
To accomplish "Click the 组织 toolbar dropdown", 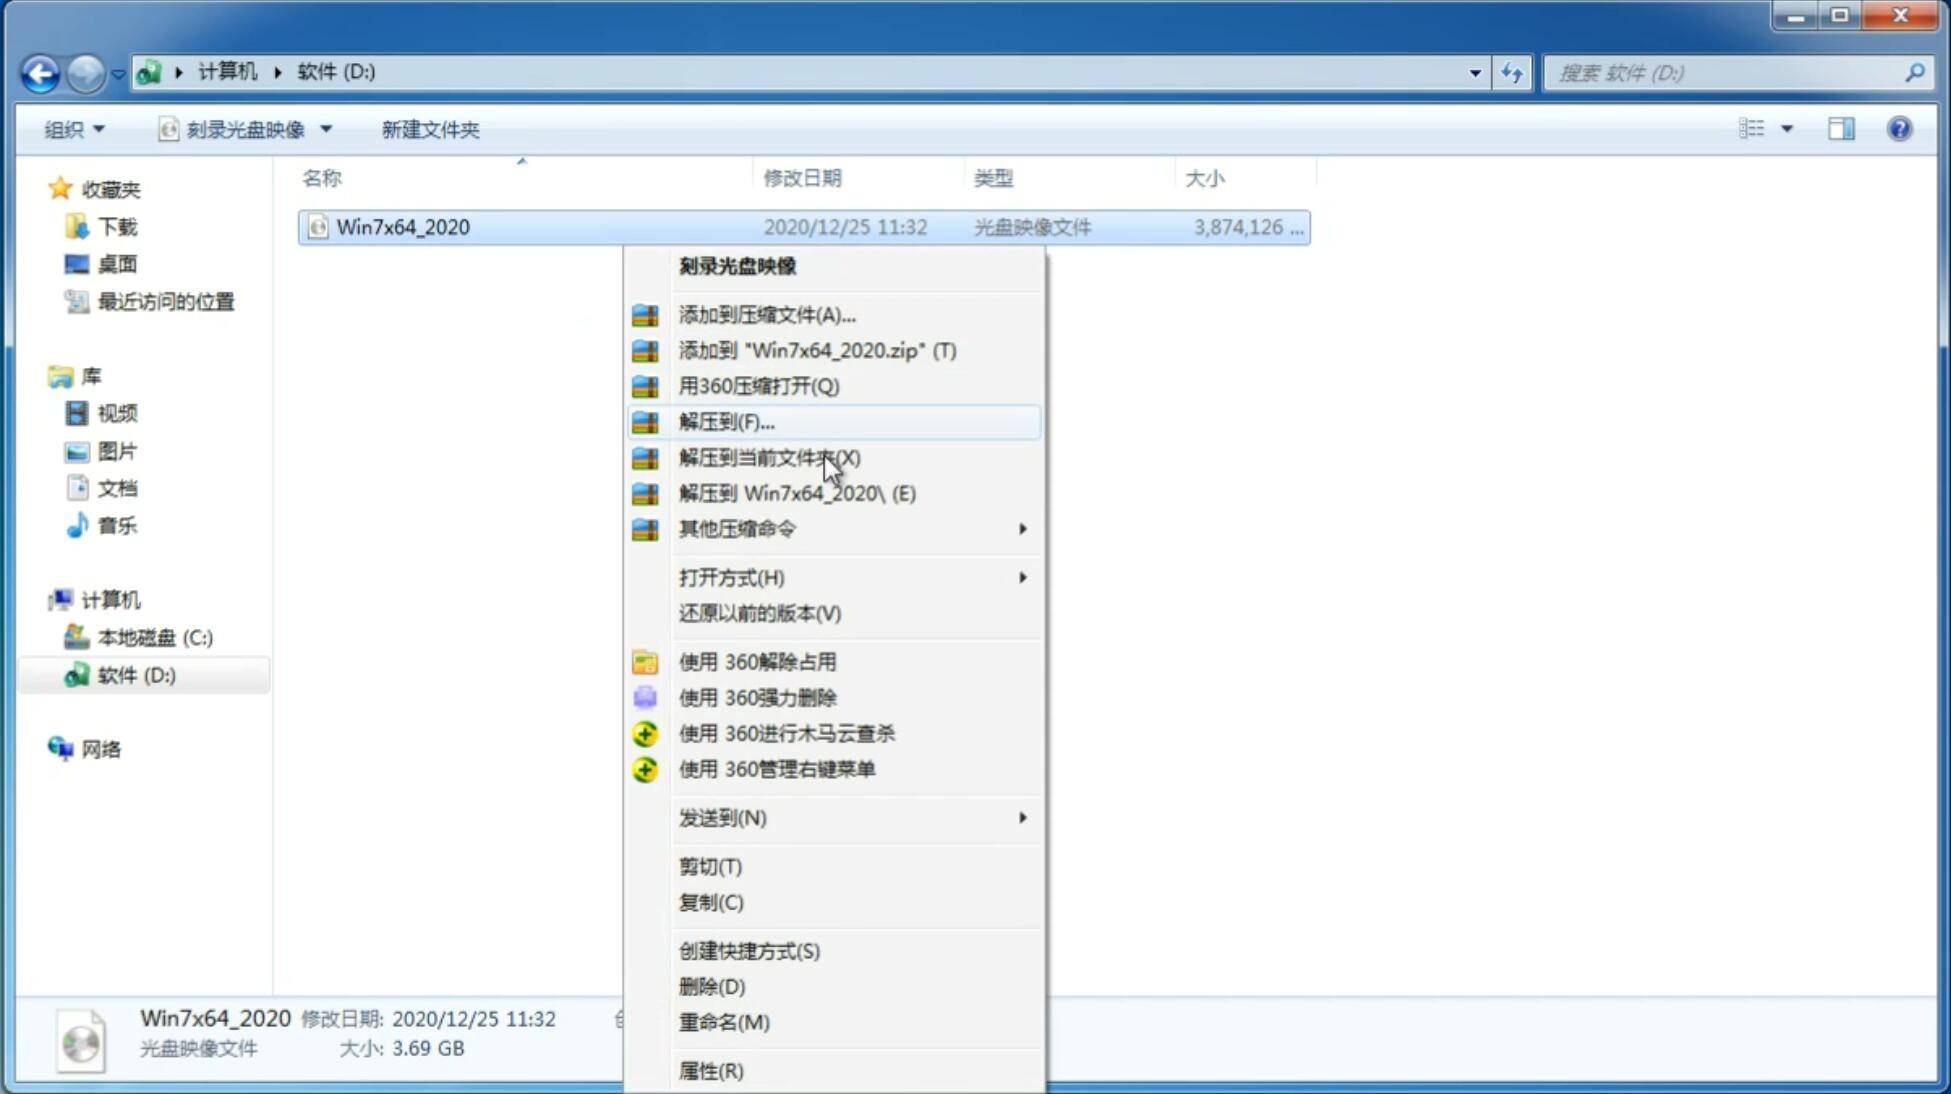I will pos(74,129).
